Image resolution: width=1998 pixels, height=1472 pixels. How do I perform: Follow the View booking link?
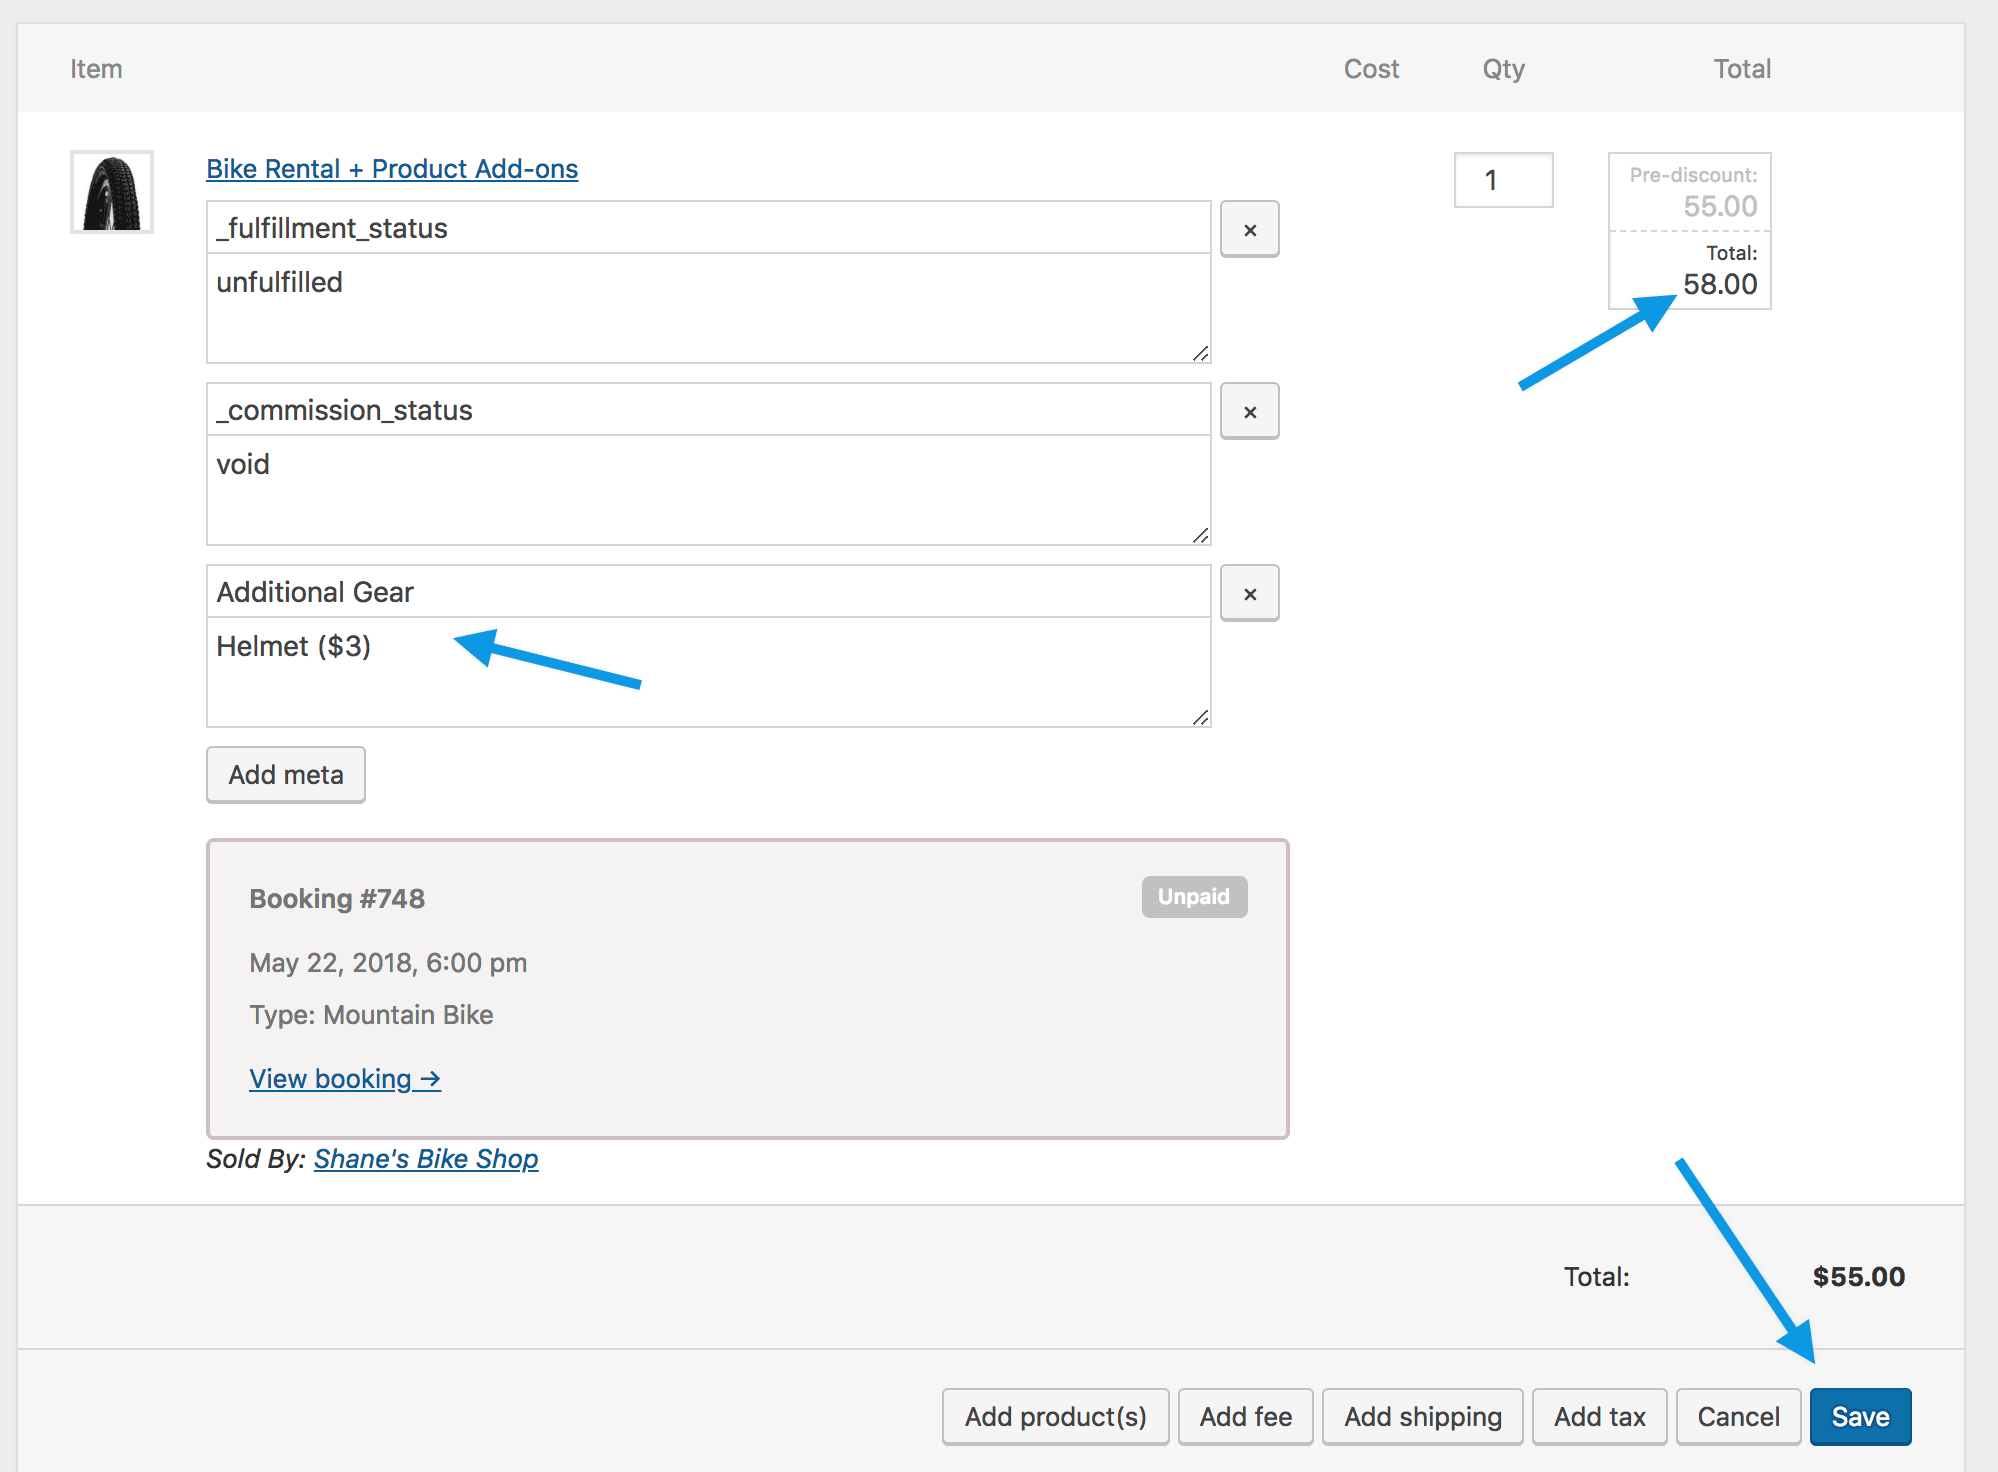(x=345, y=1078)
